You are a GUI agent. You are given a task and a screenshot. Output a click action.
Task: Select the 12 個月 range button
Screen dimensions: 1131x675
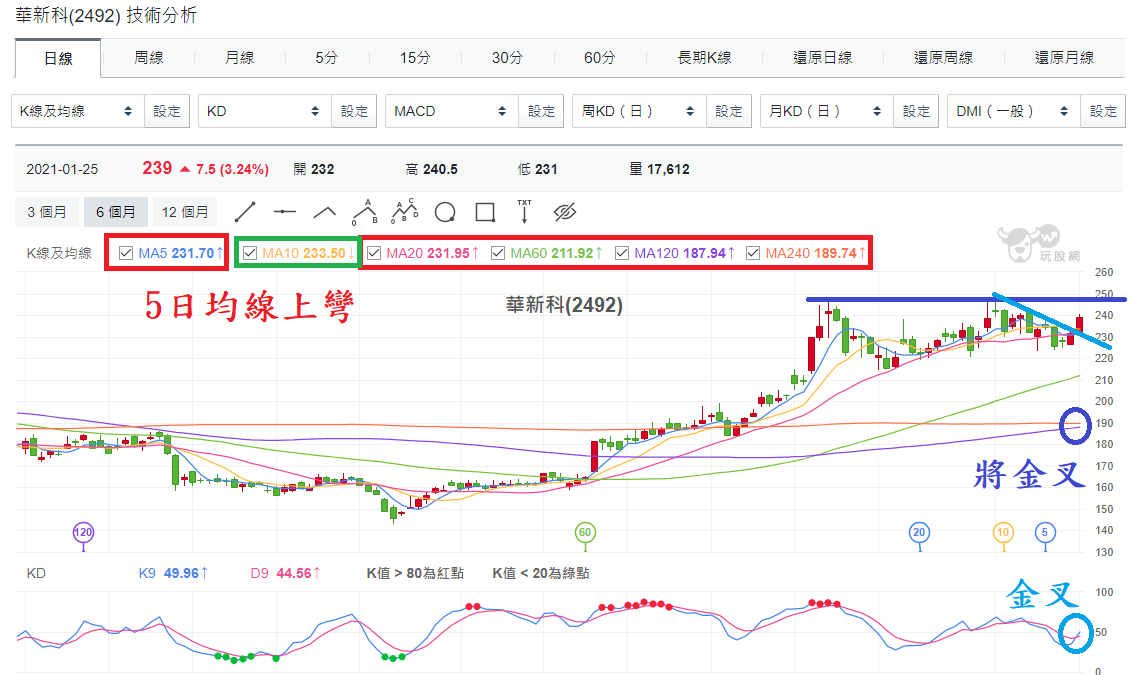tap(185, 212)
